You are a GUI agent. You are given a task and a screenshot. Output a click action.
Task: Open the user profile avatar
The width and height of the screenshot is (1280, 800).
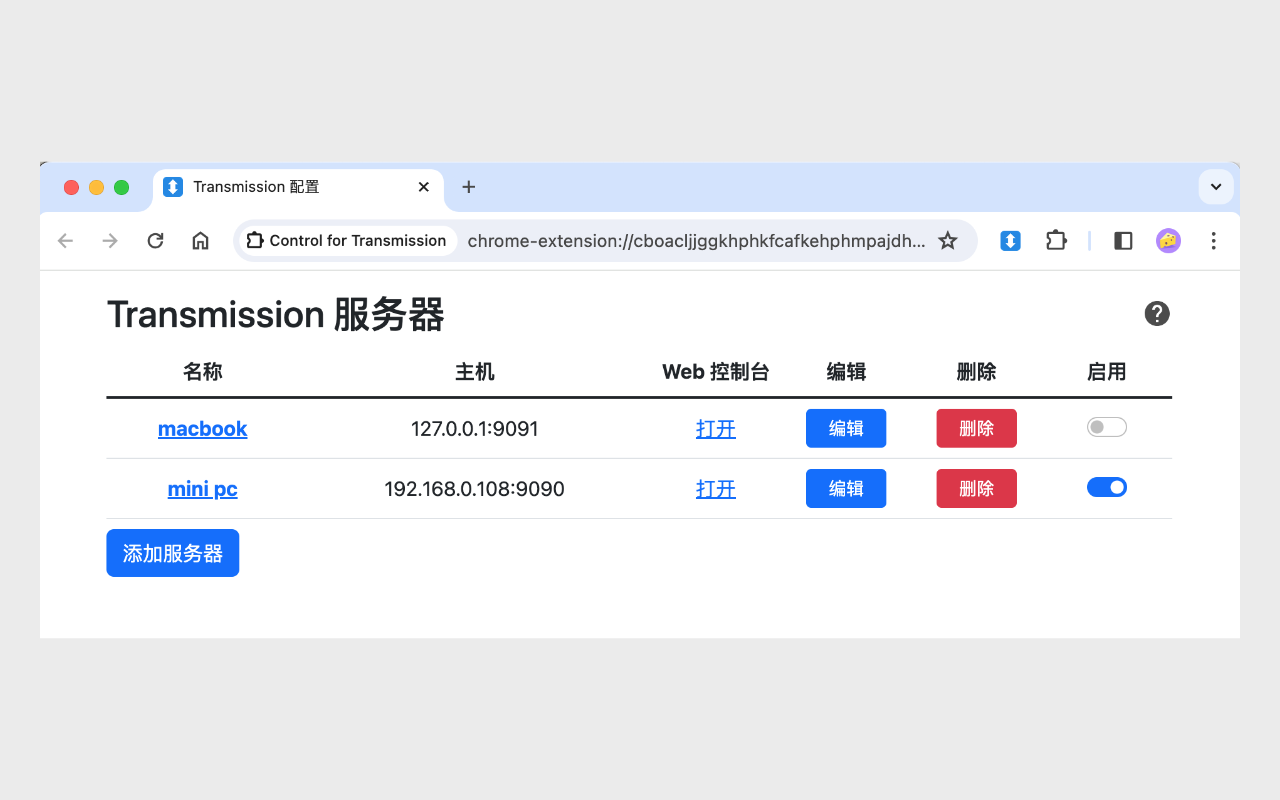1168,241
